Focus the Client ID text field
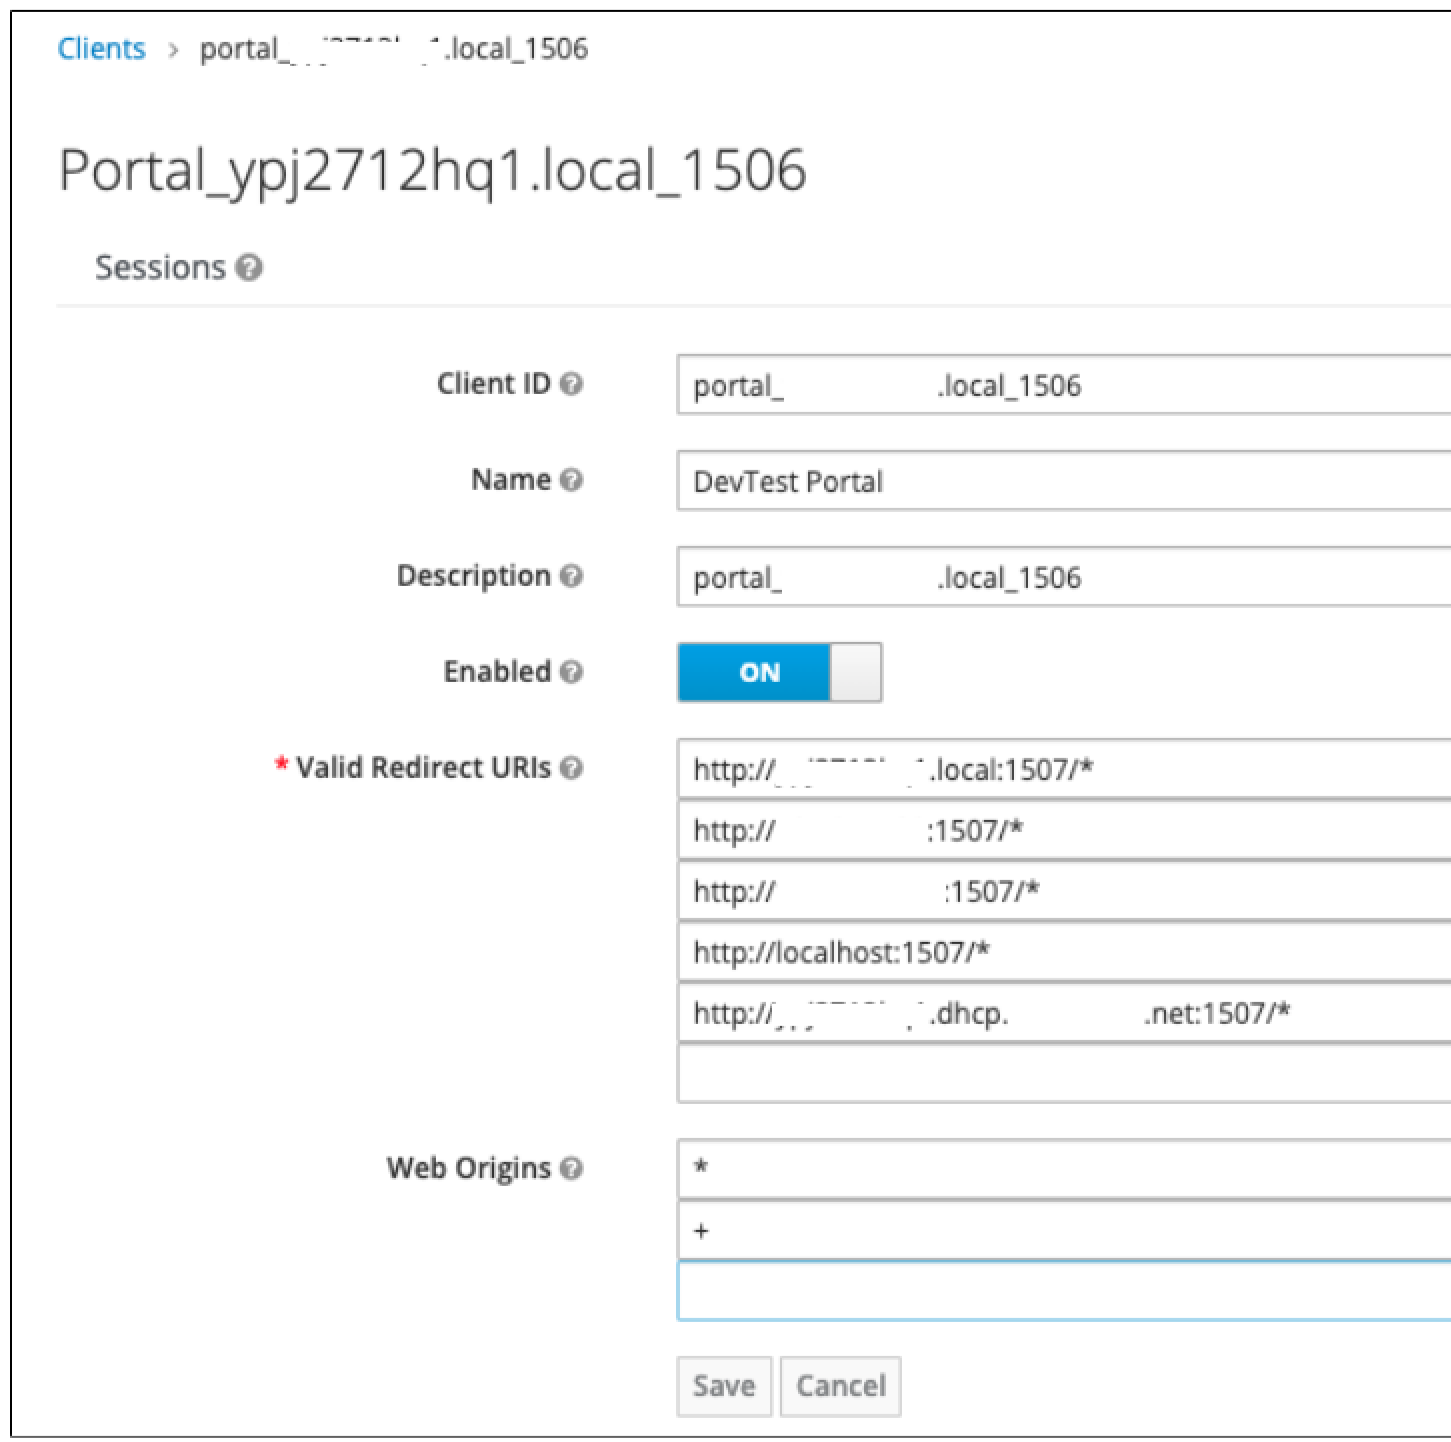1451x1442 pixels. coord(1062,385)
